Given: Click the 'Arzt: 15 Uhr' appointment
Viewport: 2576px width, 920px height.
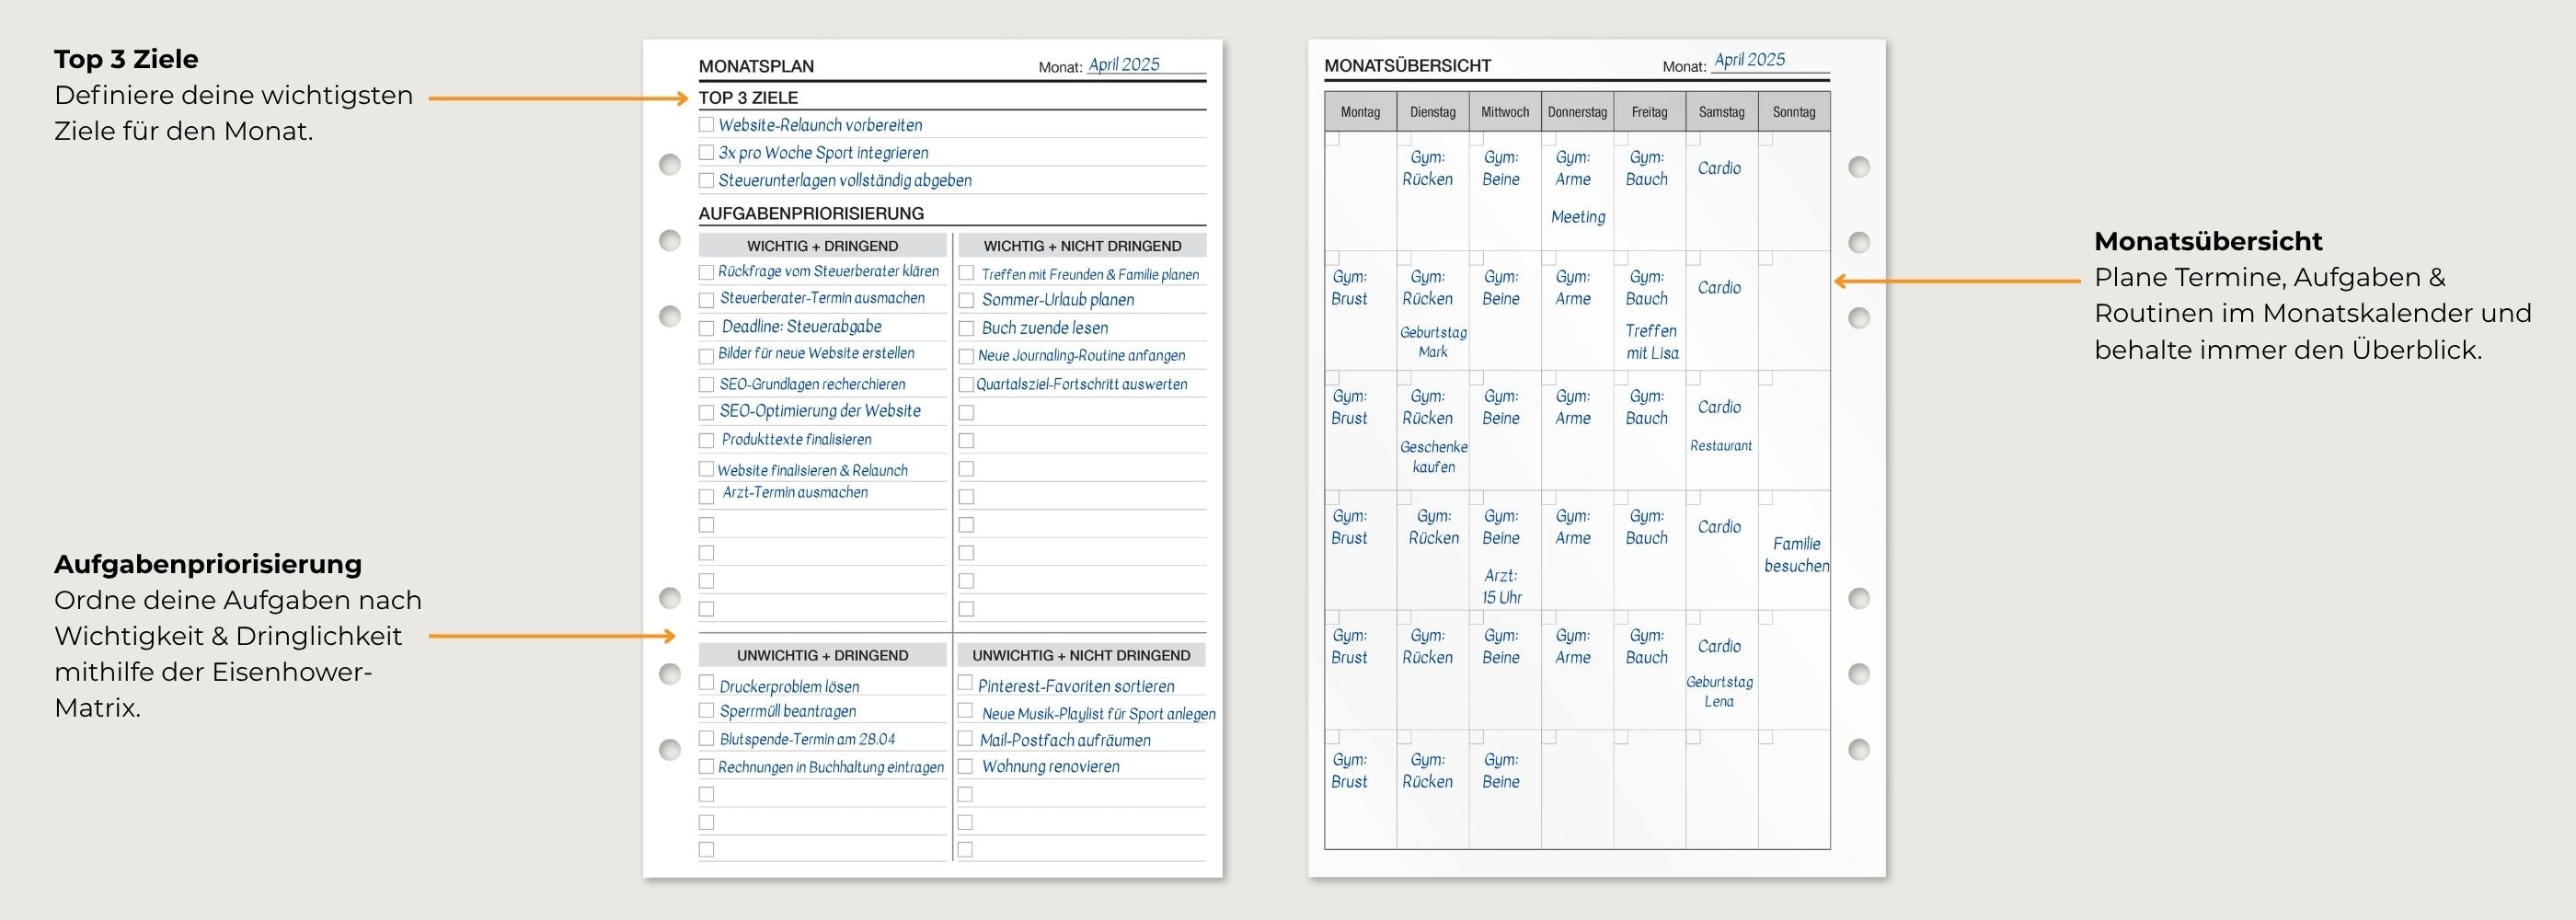Looking at the screenshot, I should click(1501, 587).
